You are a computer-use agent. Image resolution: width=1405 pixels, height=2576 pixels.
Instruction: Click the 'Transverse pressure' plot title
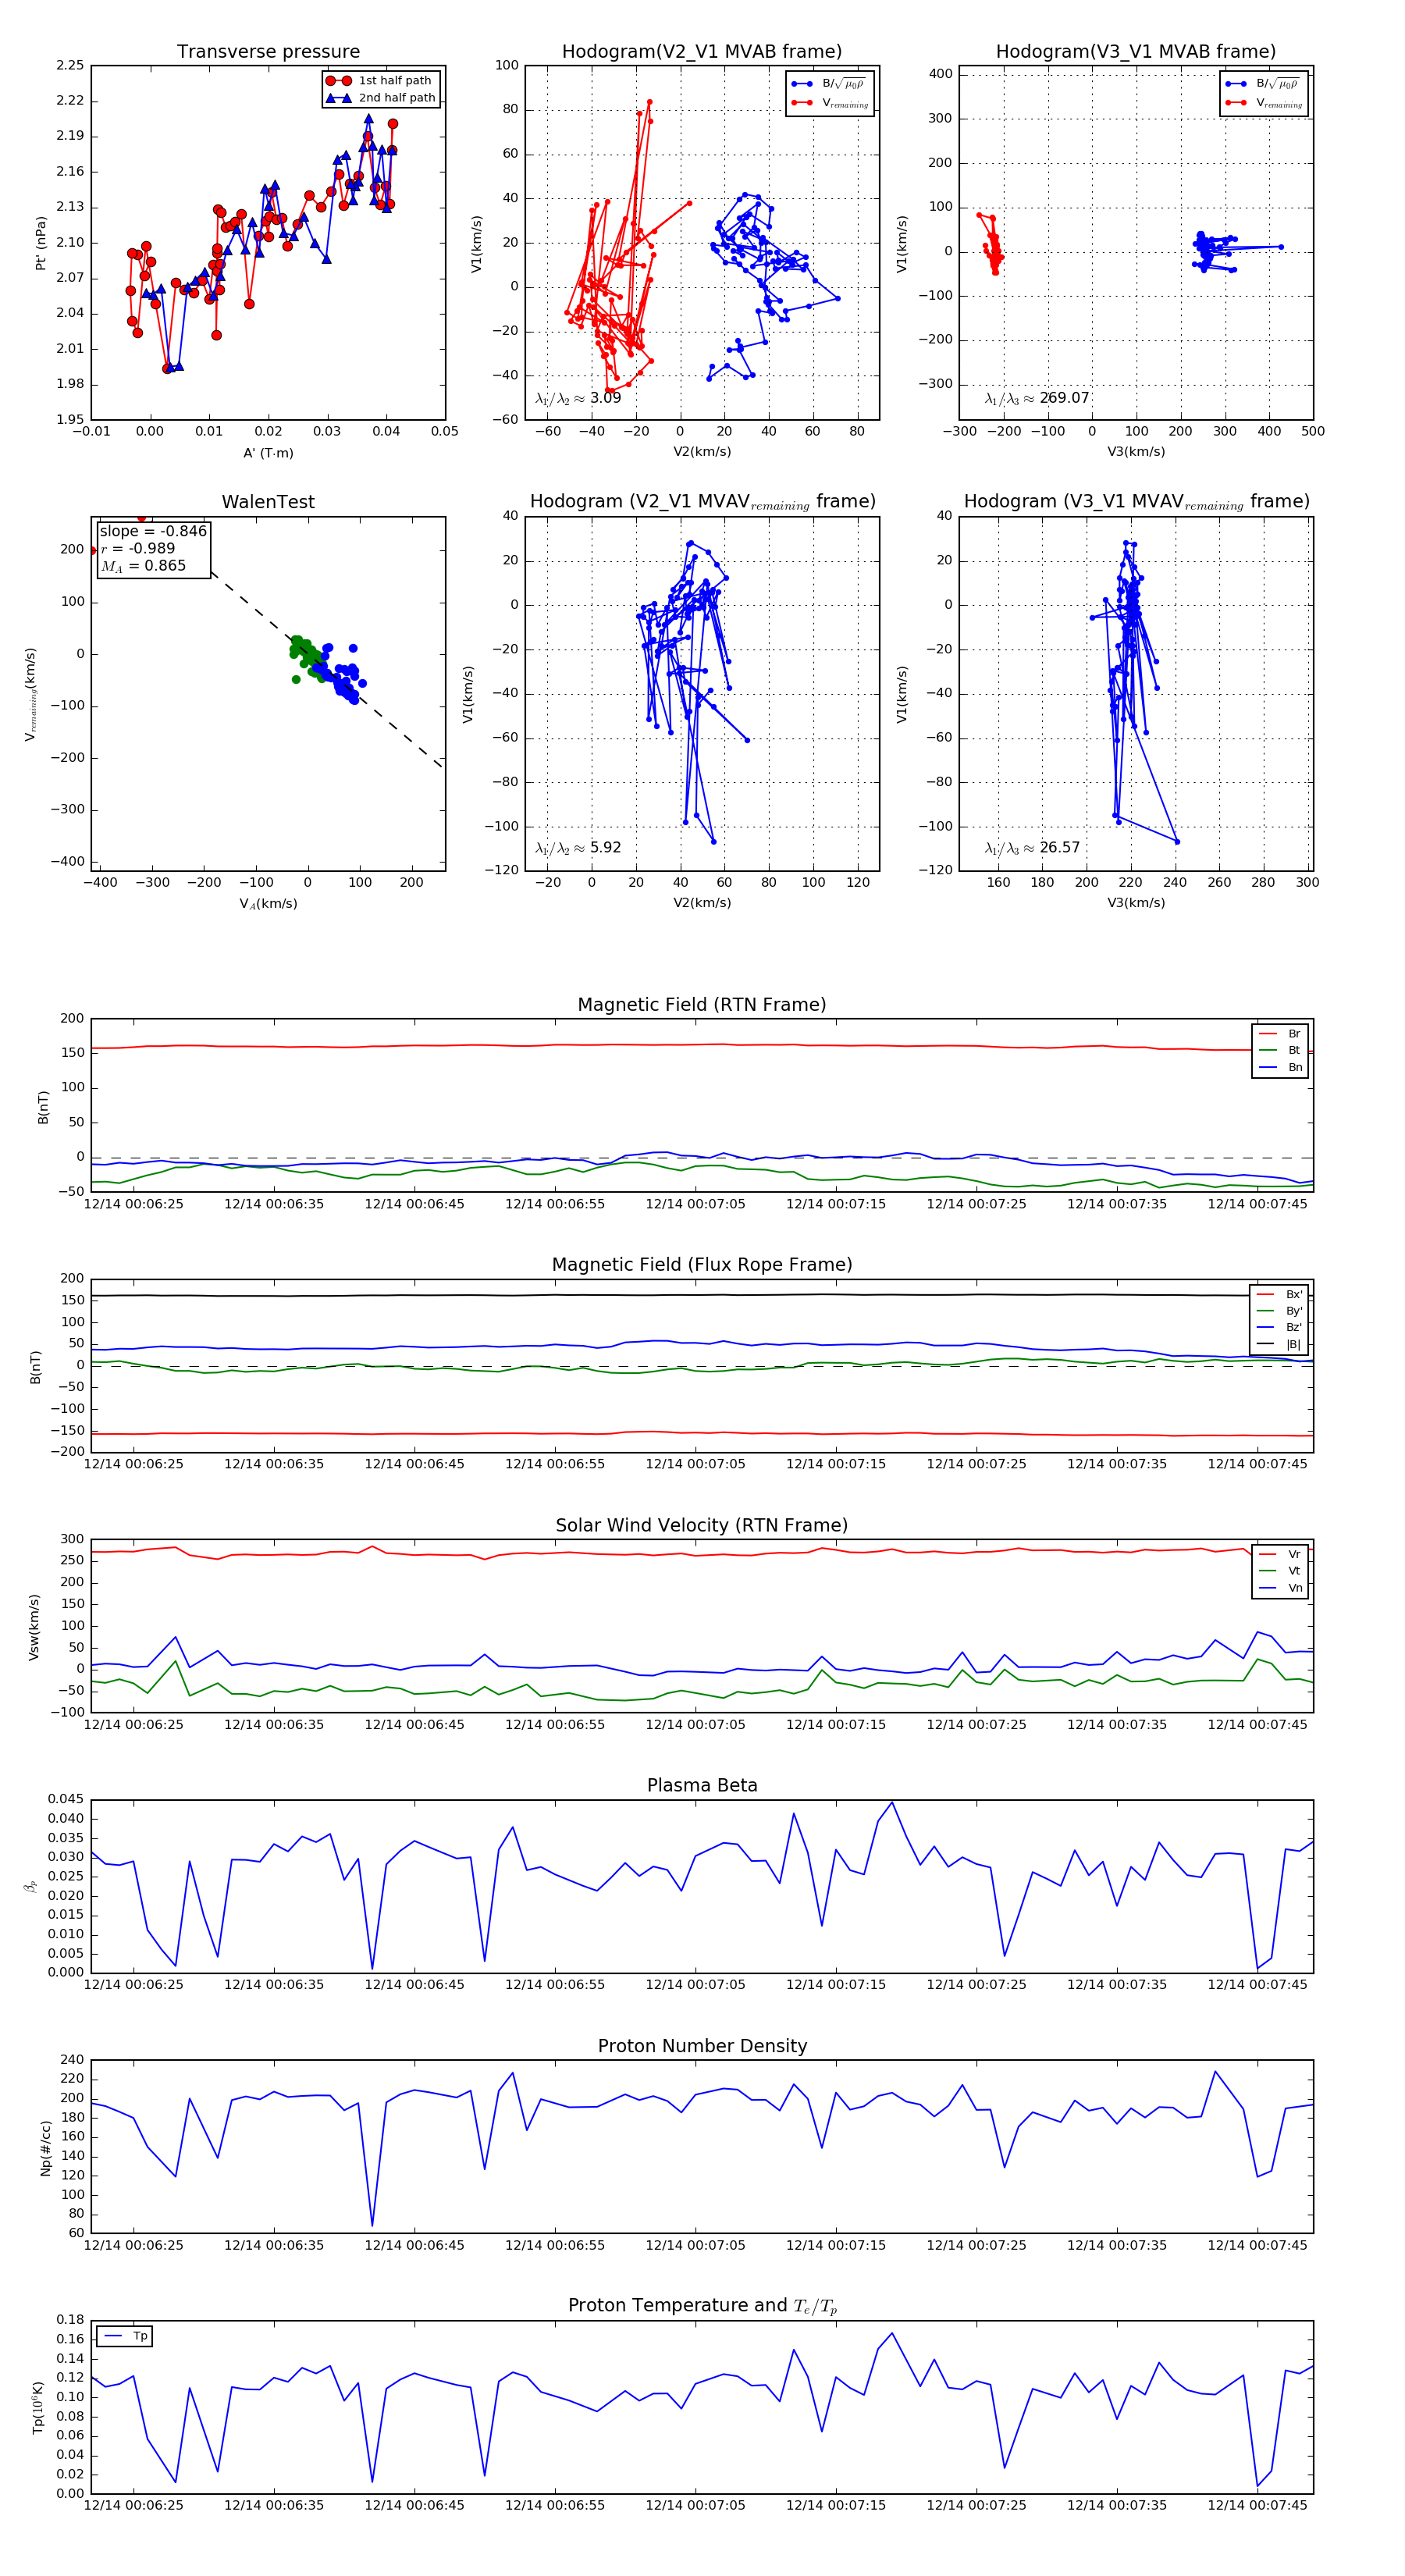click(268, 52)
